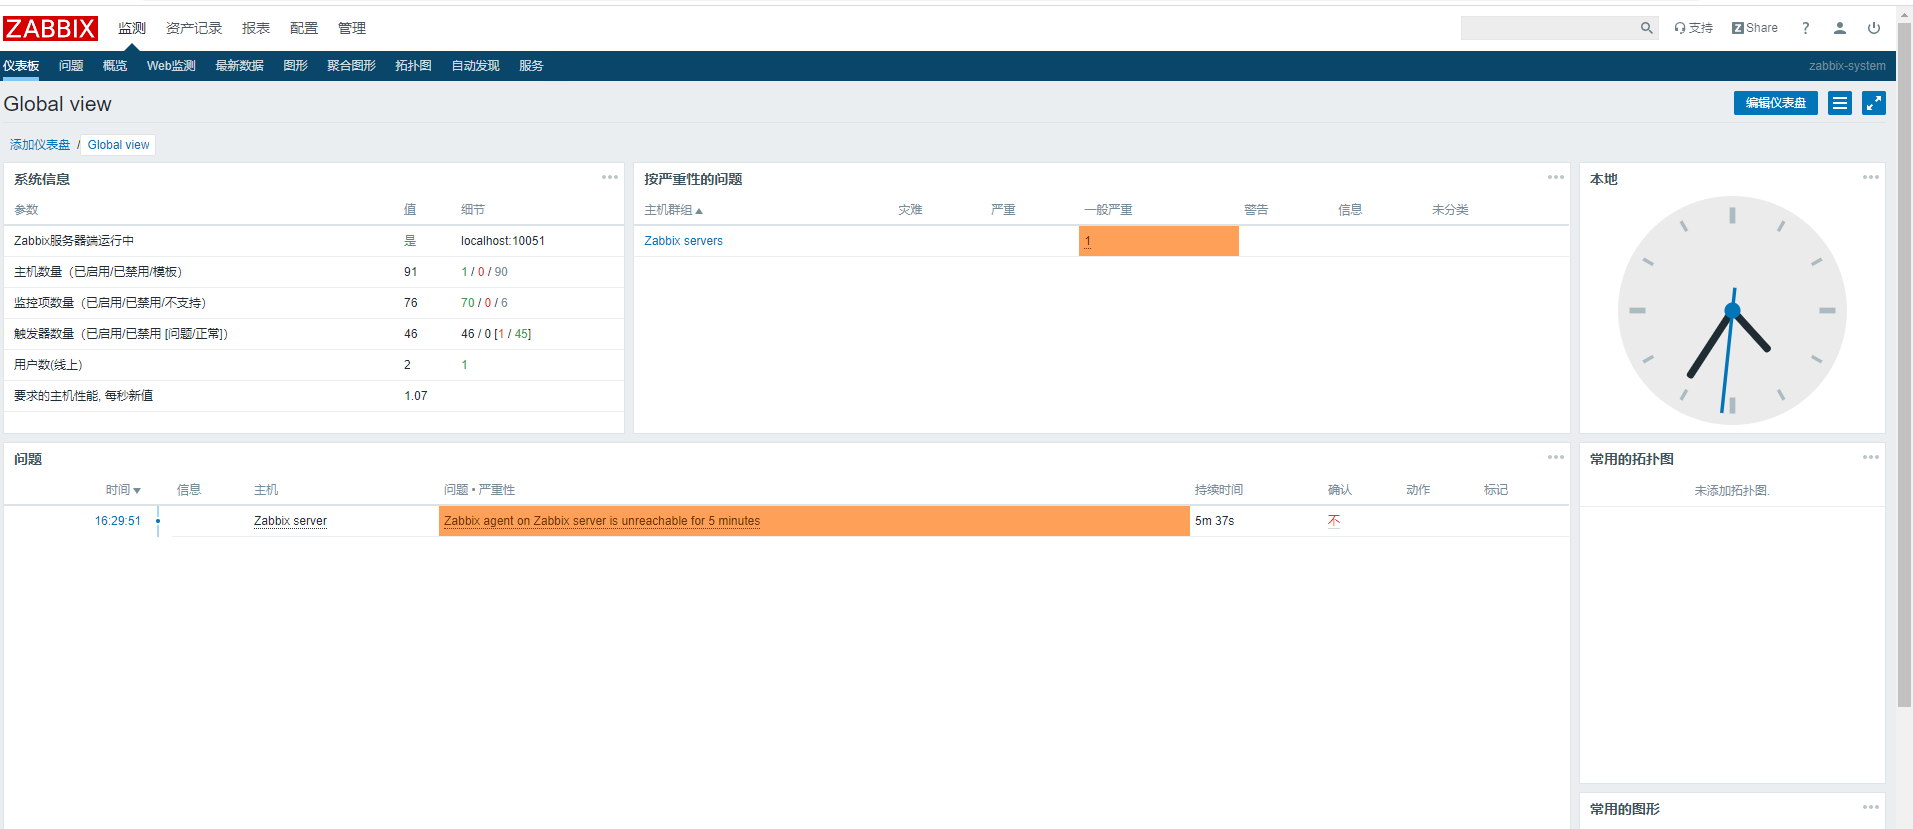Open the Share link

coord(1754,28)
